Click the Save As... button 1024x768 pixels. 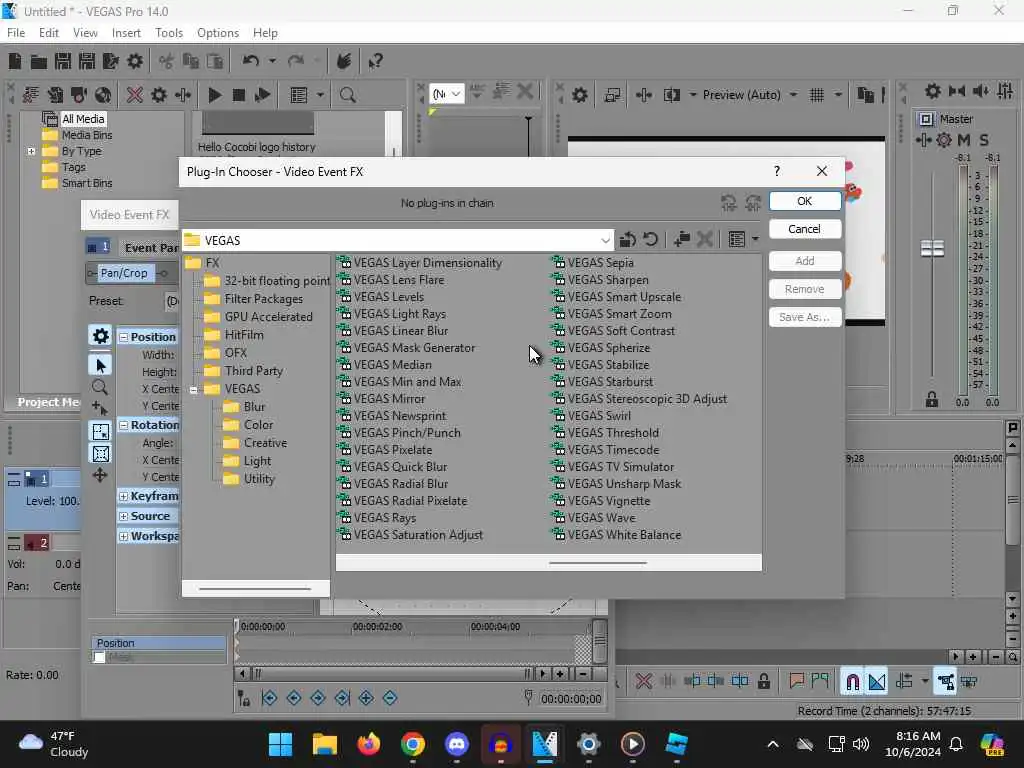coord(805,317)
